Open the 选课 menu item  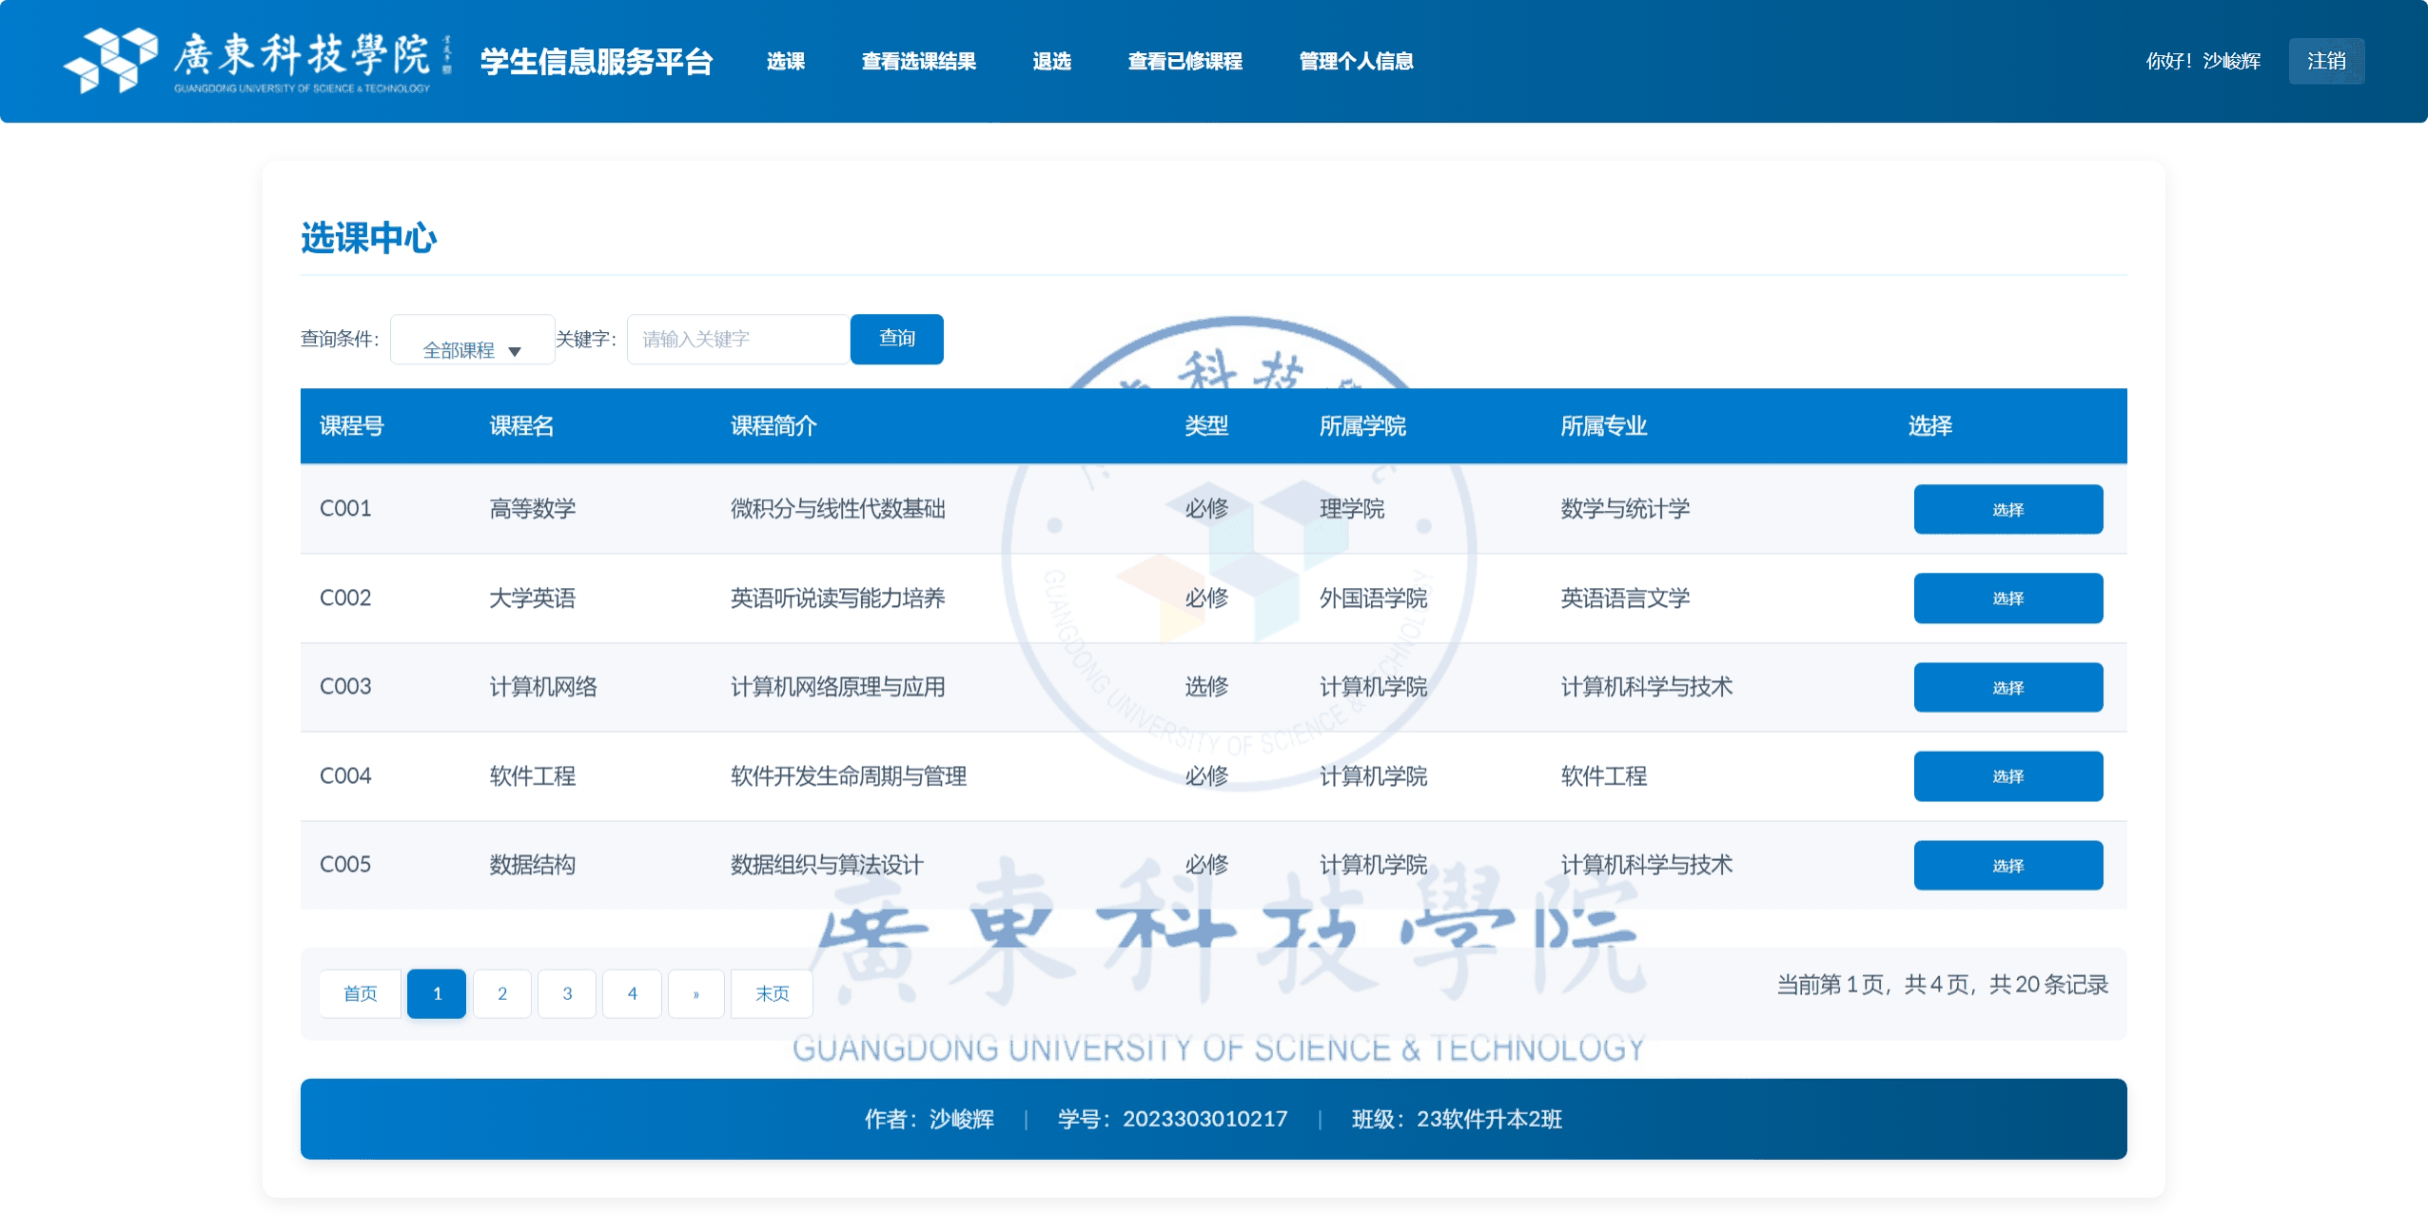786,61
